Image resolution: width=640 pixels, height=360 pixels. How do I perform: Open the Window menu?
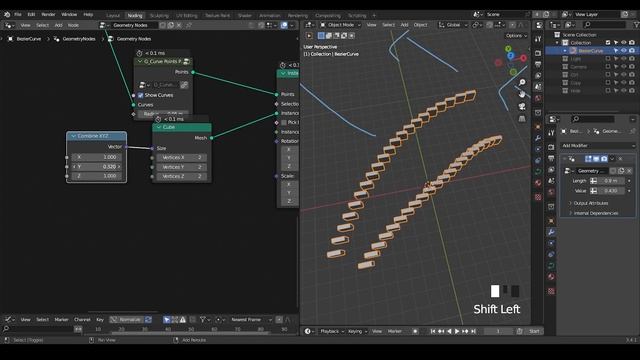pyautogui.click(x=69, y=14)
